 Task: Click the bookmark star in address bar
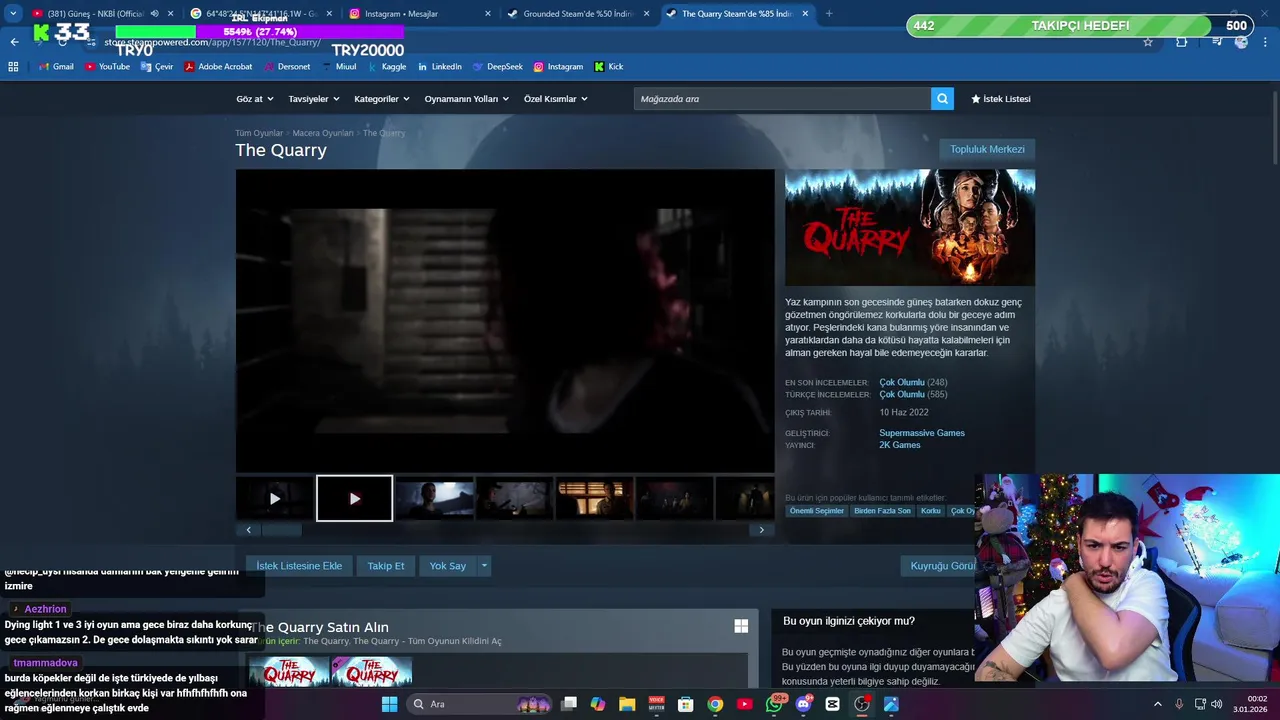pos(1148,42)
